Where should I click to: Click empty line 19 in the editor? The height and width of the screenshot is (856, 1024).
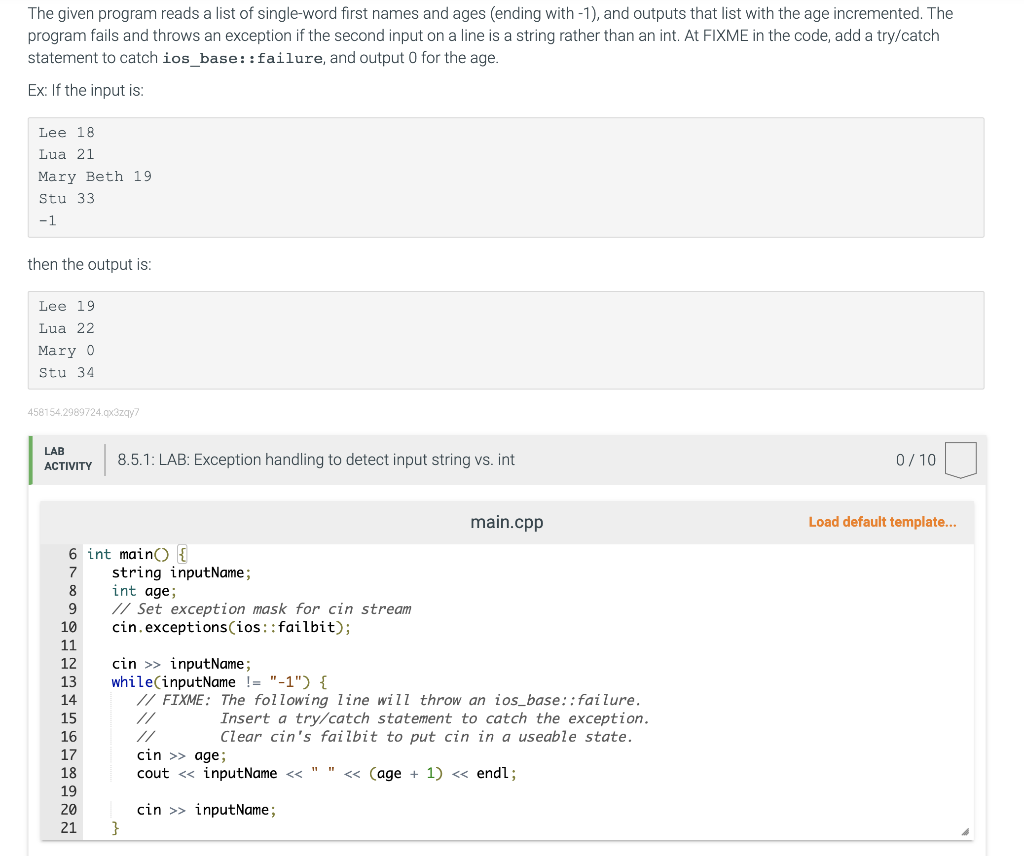(528, 791)
